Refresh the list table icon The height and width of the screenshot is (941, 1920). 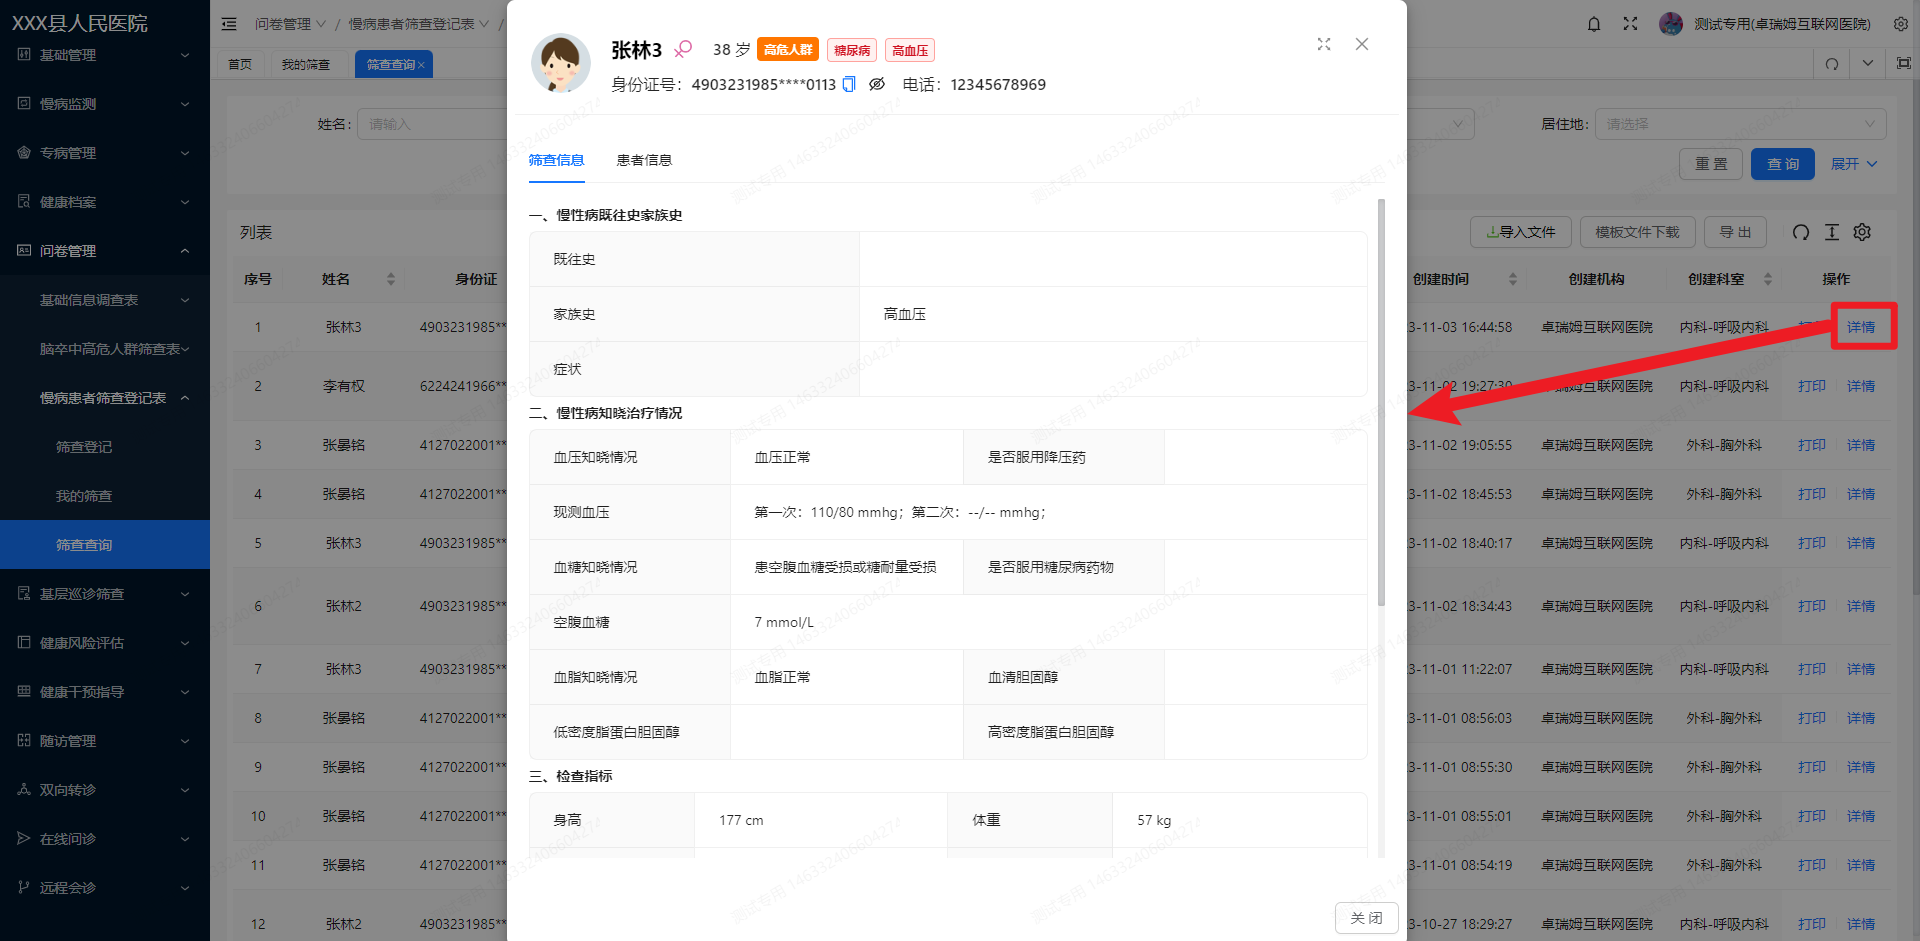[x=1801, y=232]
